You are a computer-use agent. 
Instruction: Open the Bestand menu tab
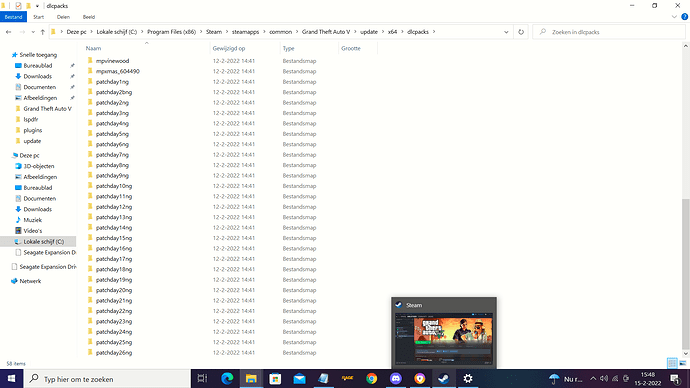coord(13,17)
